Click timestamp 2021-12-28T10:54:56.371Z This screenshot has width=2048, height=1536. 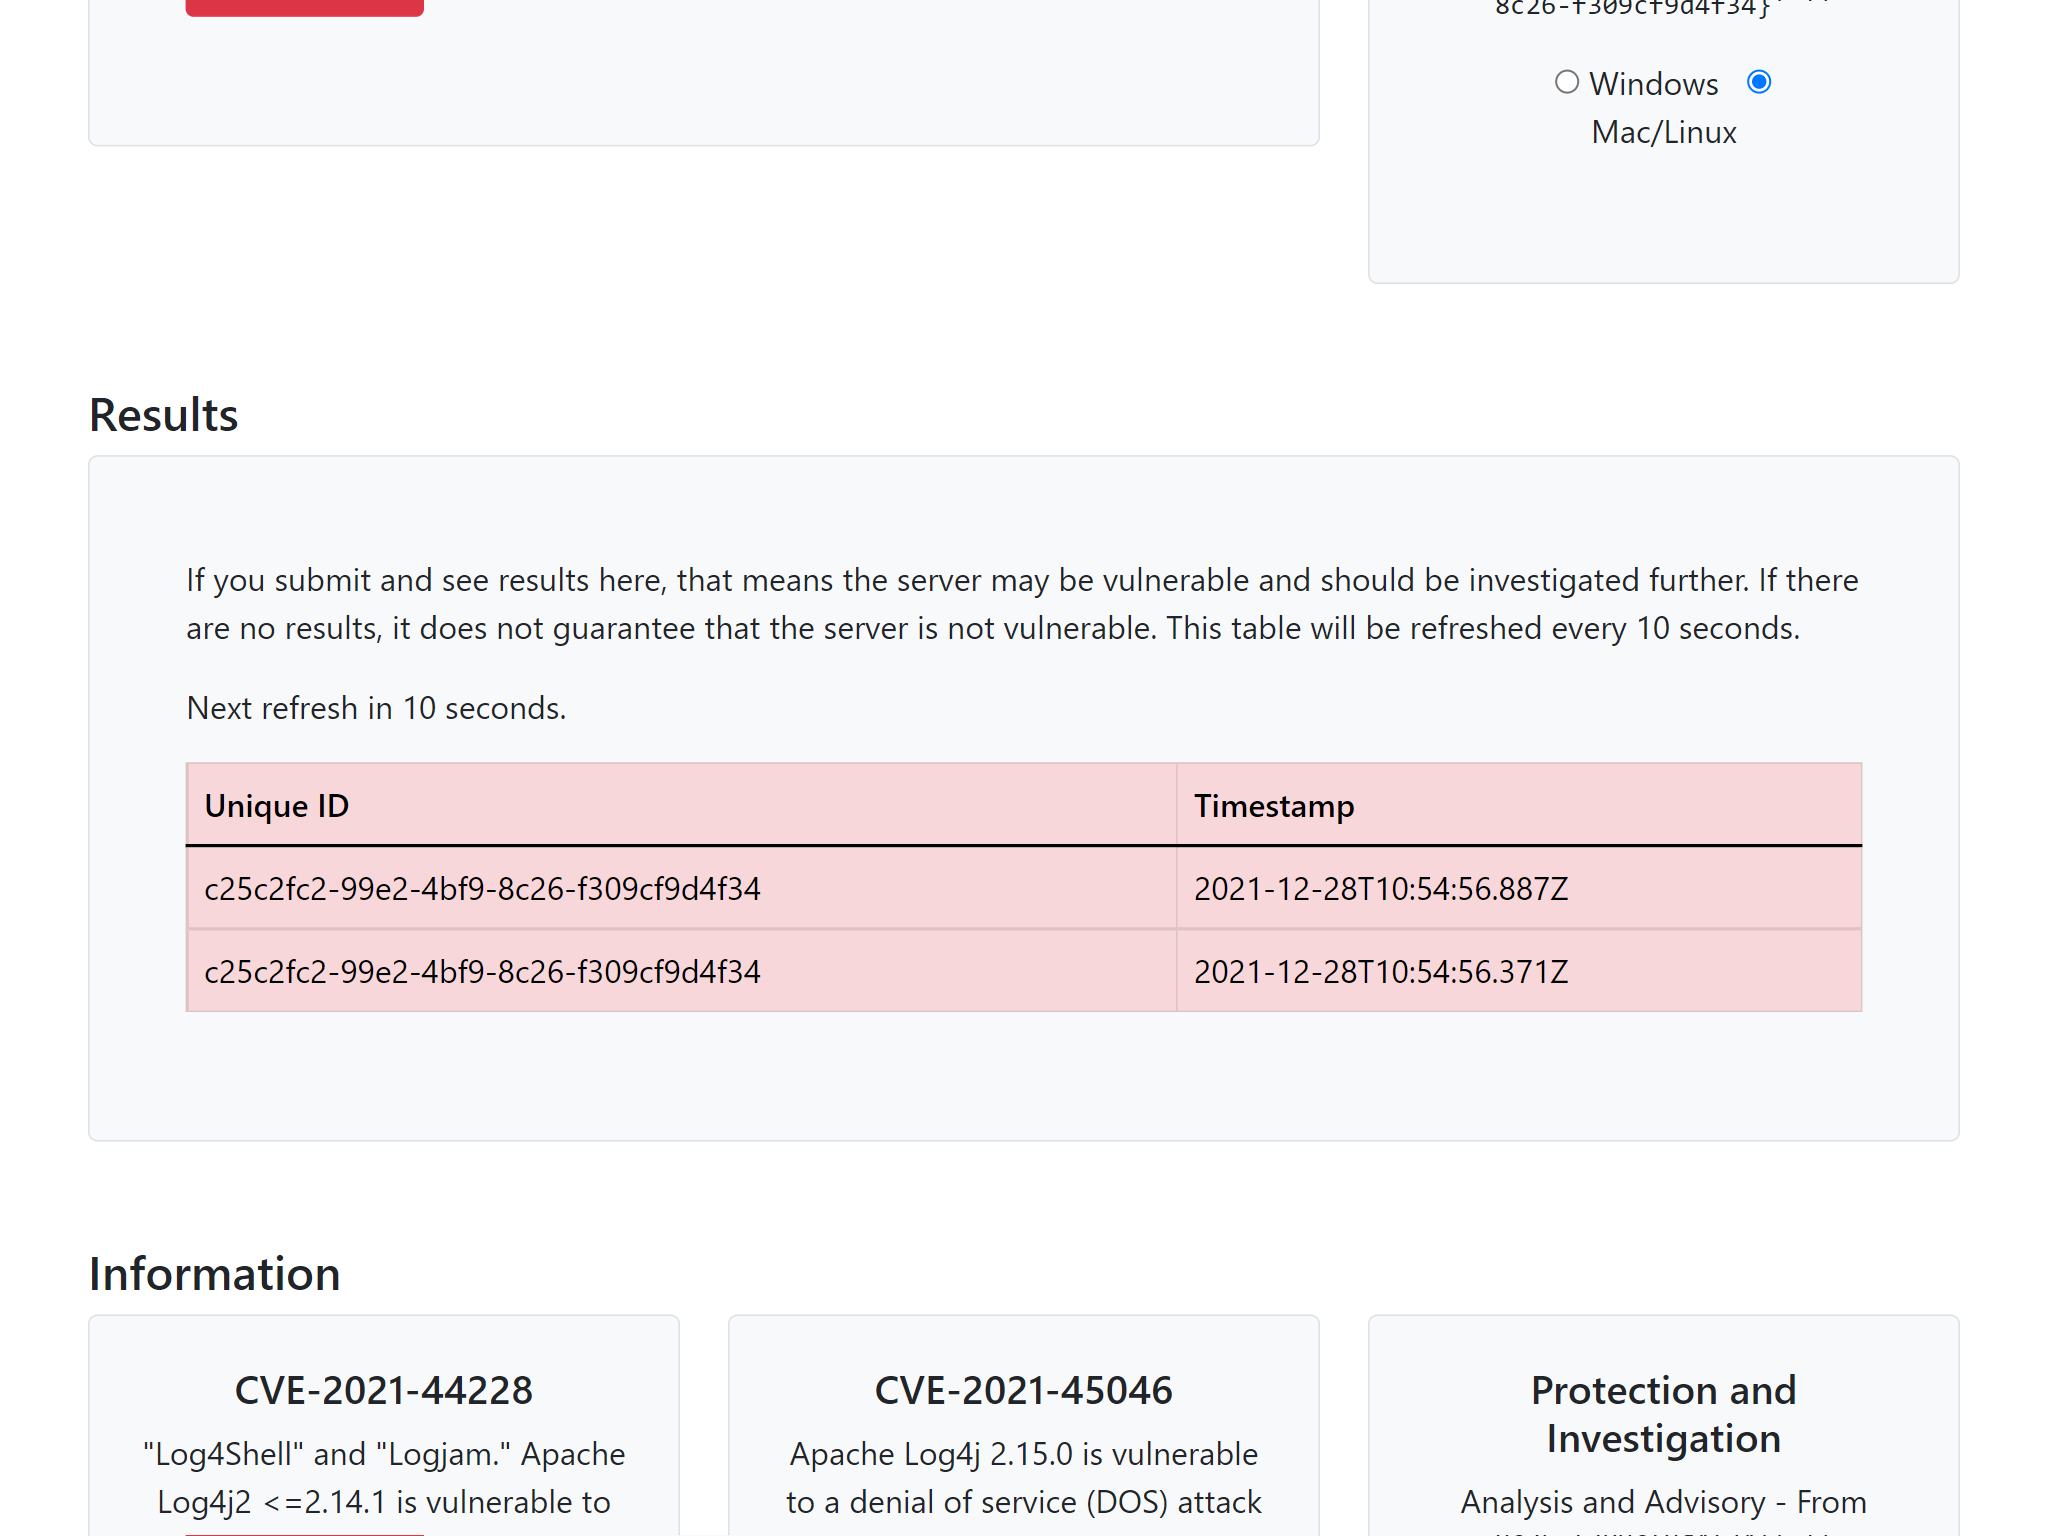tap(1381, 971)
